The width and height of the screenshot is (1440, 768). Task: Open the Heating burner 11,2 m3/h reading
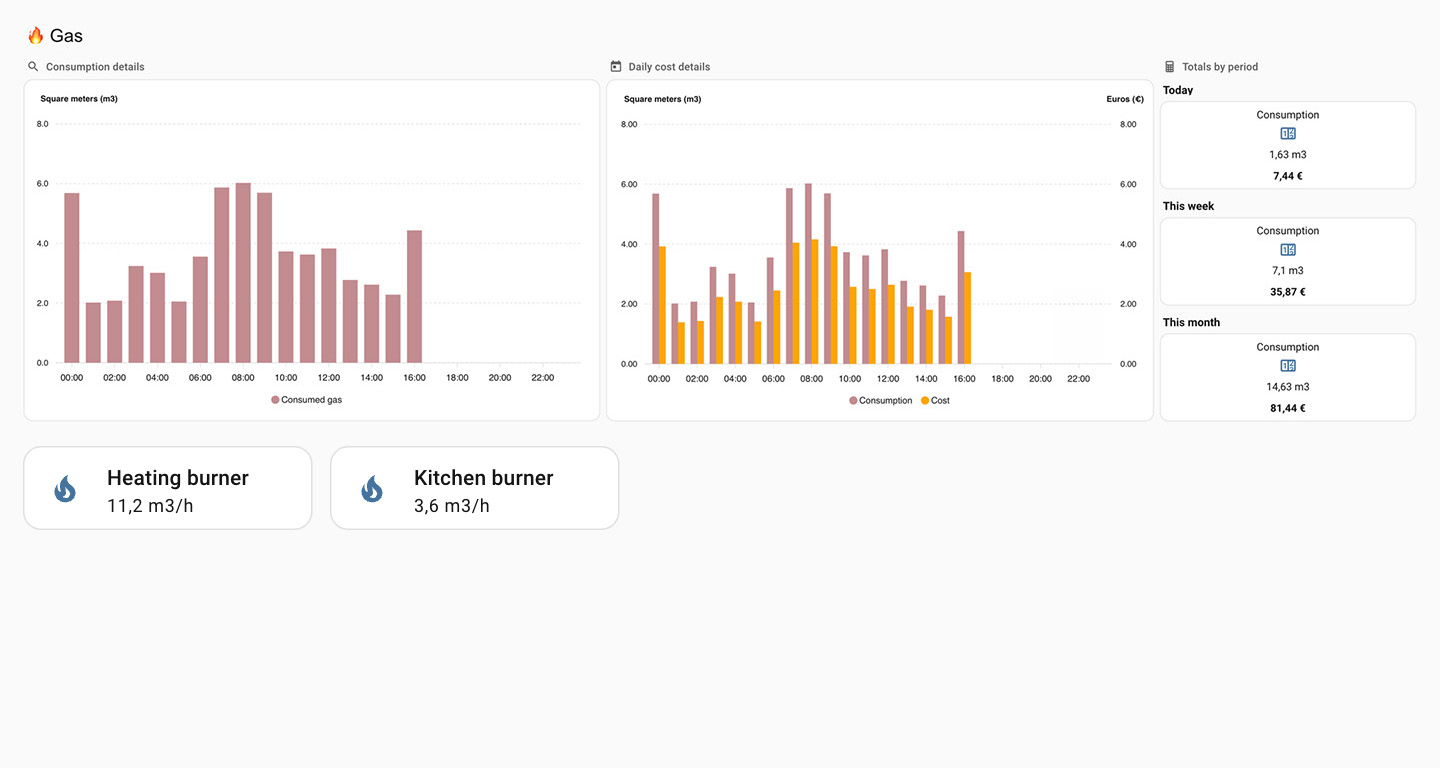[x=150, y=506]
